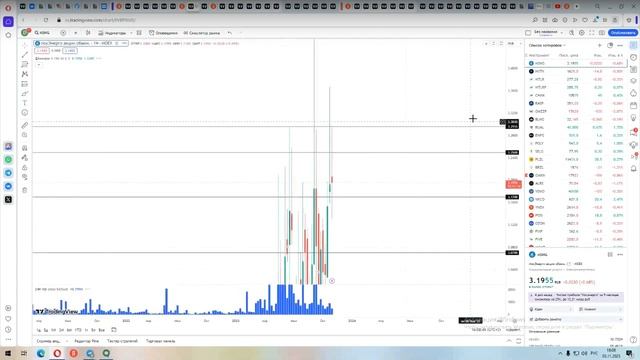
Task: Select the RUAL row in watchlist
Action: coord(576,127)
